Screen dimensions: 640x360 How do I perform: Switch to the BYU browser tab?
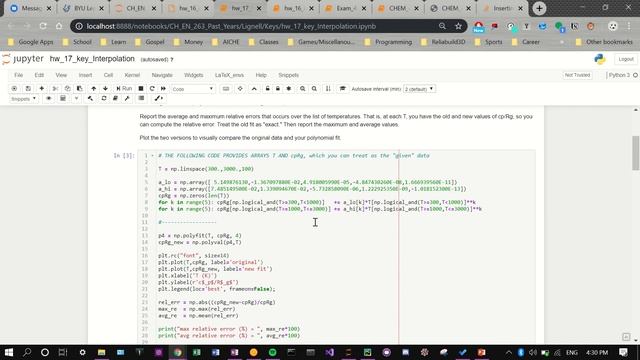point(83,8)
